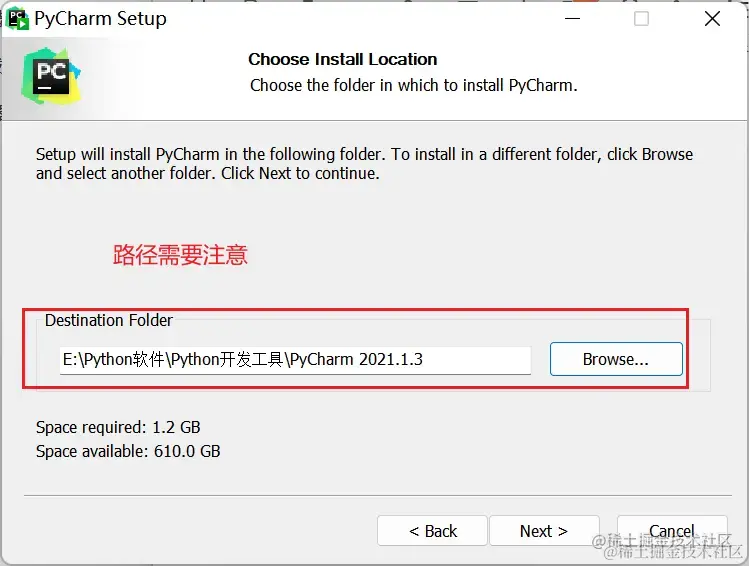The width and height of the screenshot is (749, 566).
Task: Open the Browse... folder picker
Action: pyautogui.click(x=616, y=359)
